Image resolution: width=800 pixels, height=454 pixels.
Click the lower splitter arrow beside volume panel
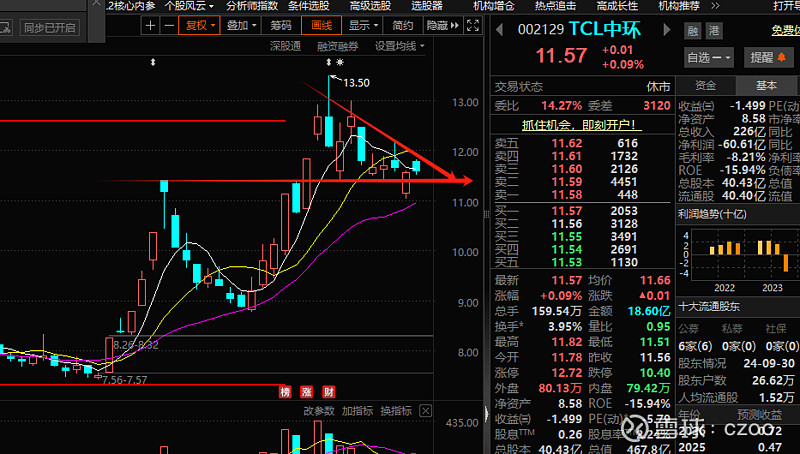(487, 413)
